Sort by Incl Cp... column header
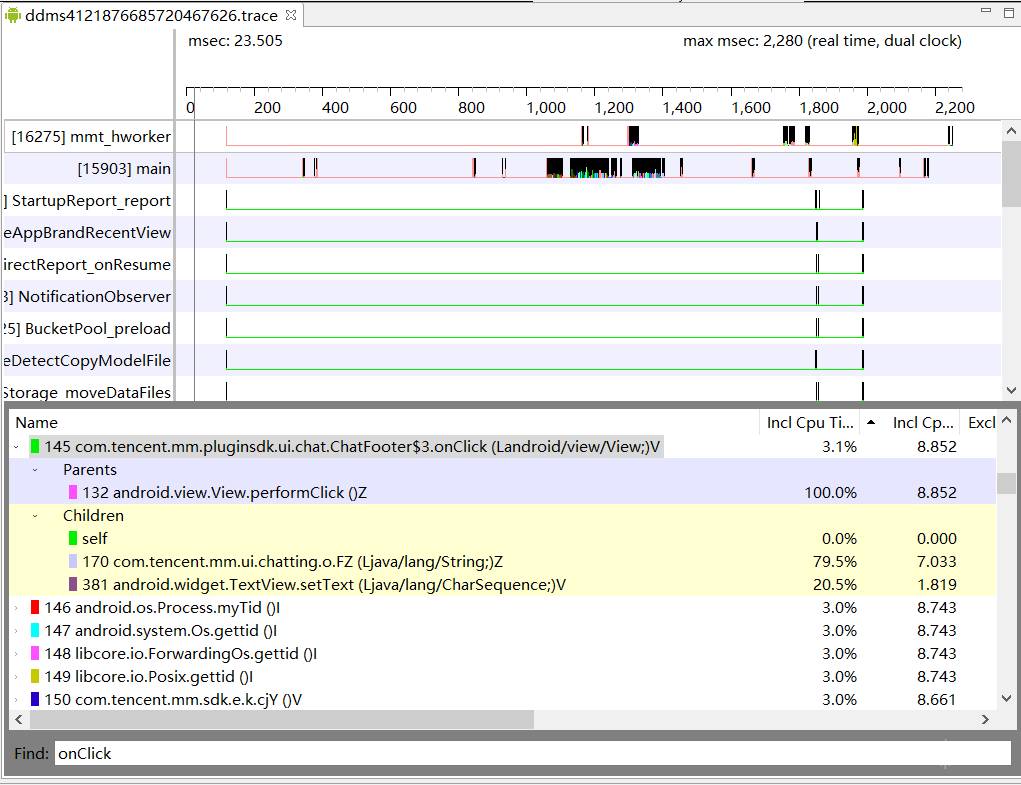 (923, 422)
